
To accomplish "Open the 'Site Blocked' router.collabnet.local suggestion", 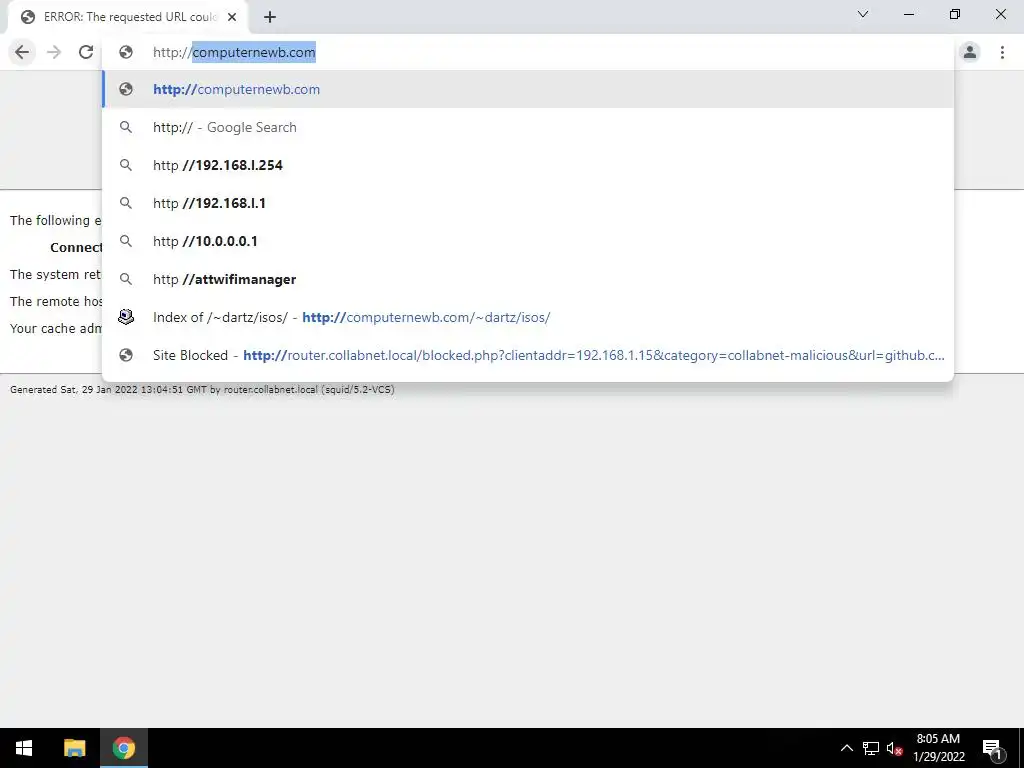I will 528,355.
